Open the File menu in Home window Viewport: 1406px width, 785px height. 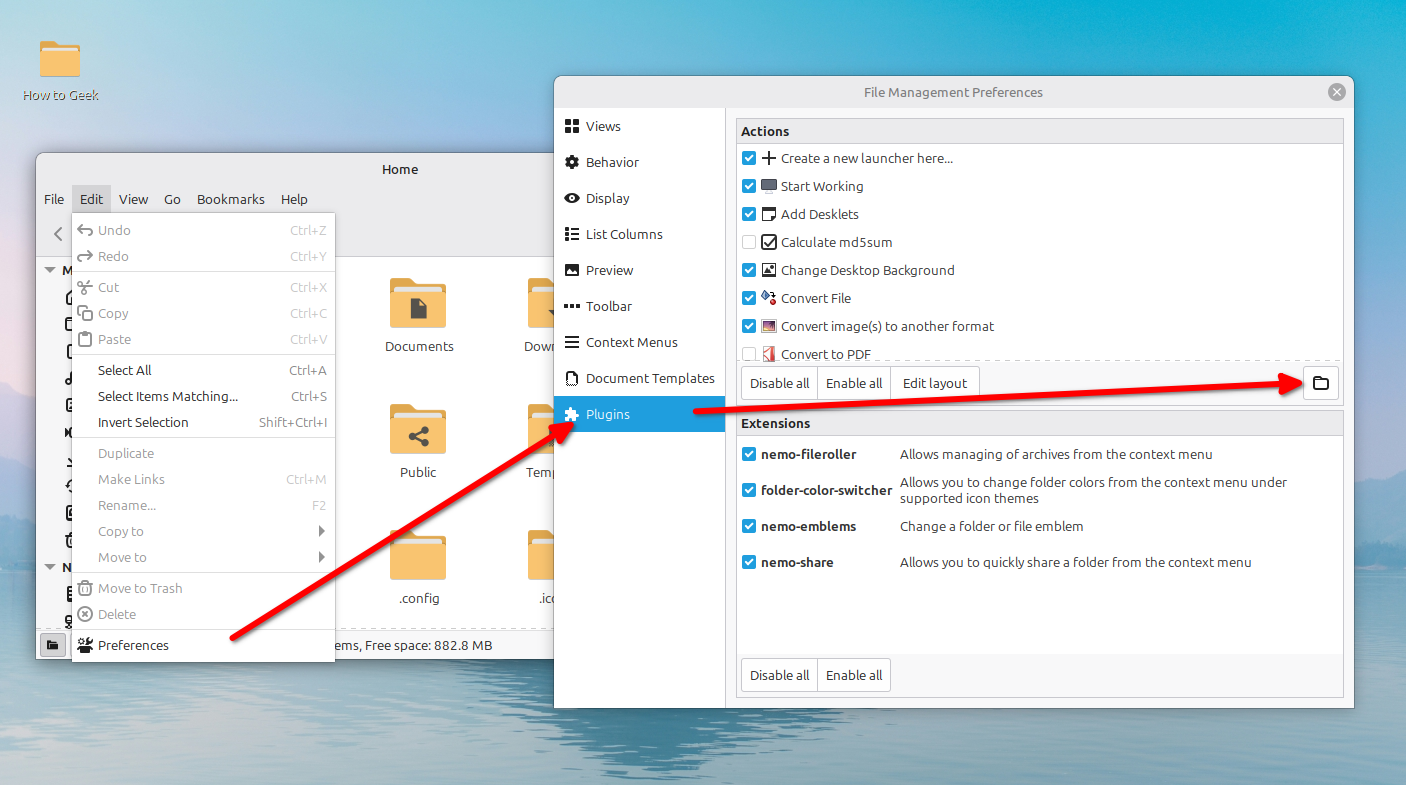coord(54,199)
